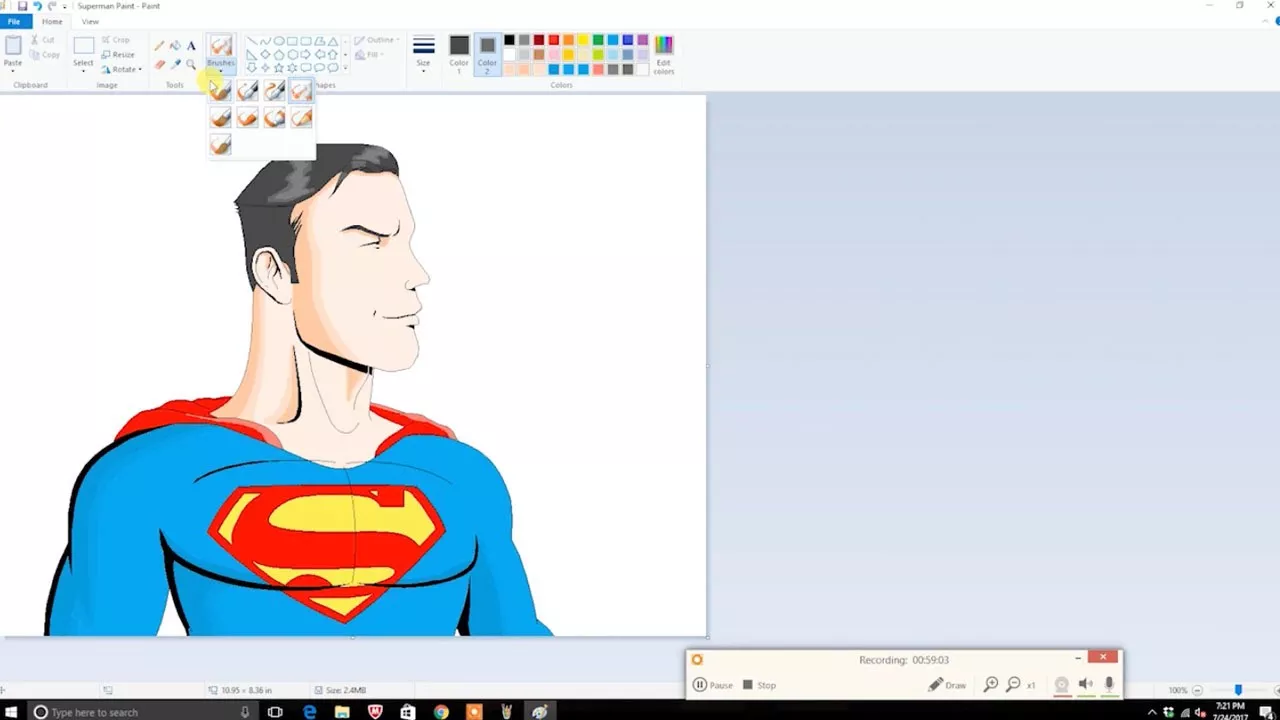Pick the yellow color swatch
The height and width of the screenshot is (720, 1280).
coord(583,40)
